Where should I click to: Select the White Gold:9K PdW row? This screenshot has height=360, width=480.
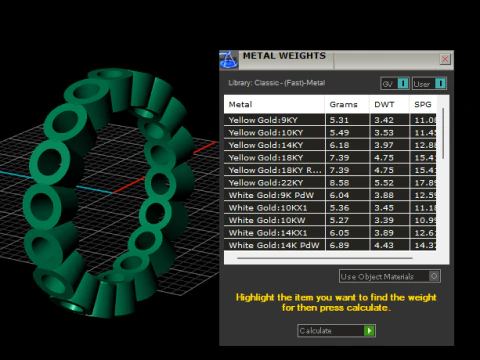[330, 195]
